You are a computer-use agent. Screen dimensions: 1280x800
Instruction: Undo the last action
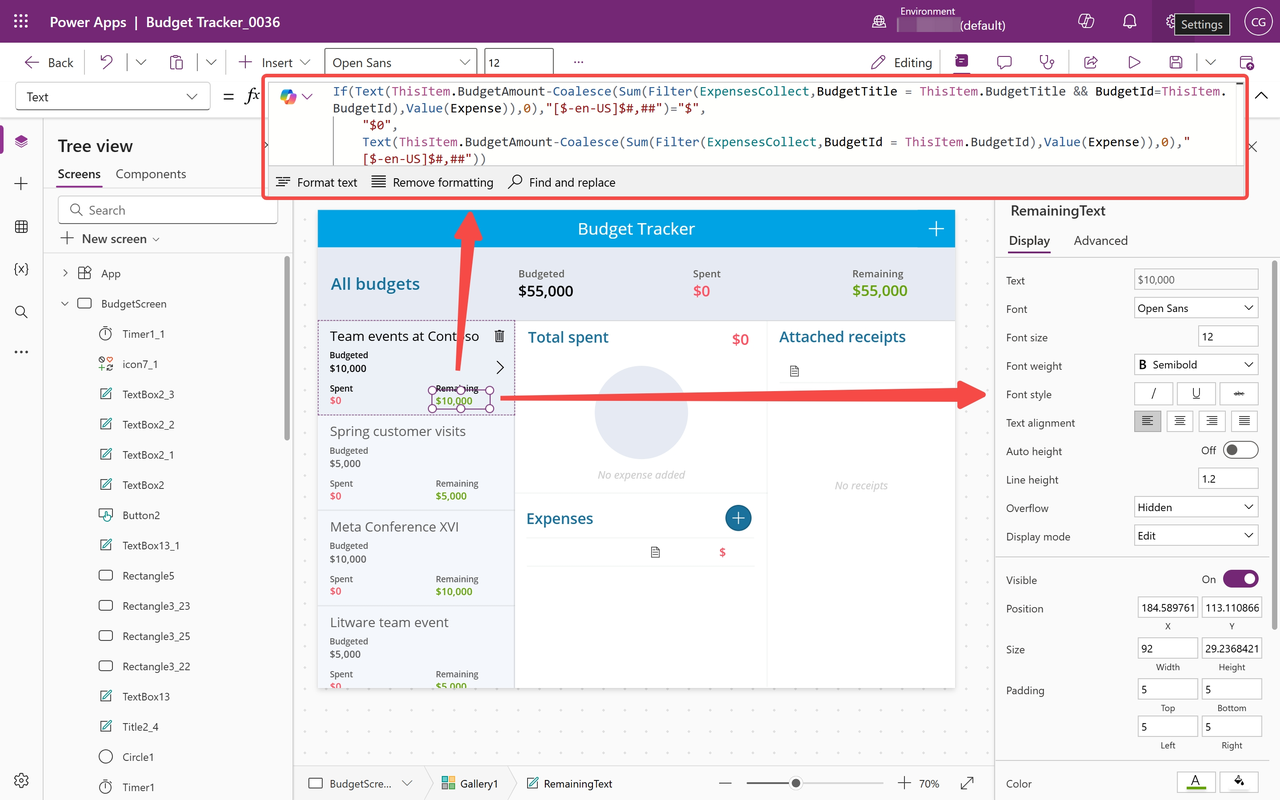pyautogui.click(x=106, y=62)
